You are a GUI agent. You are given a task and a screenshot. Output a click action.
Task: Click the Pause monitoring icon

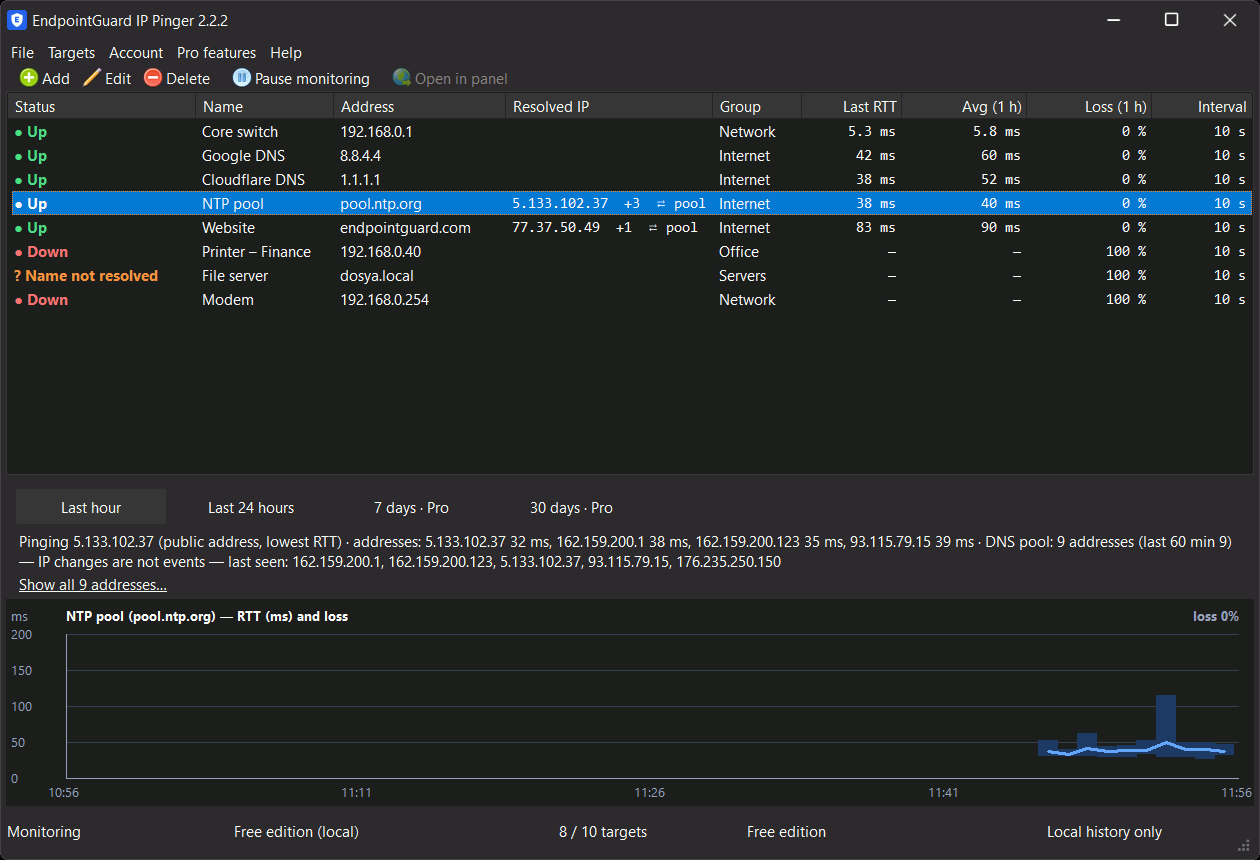point(242,78)
